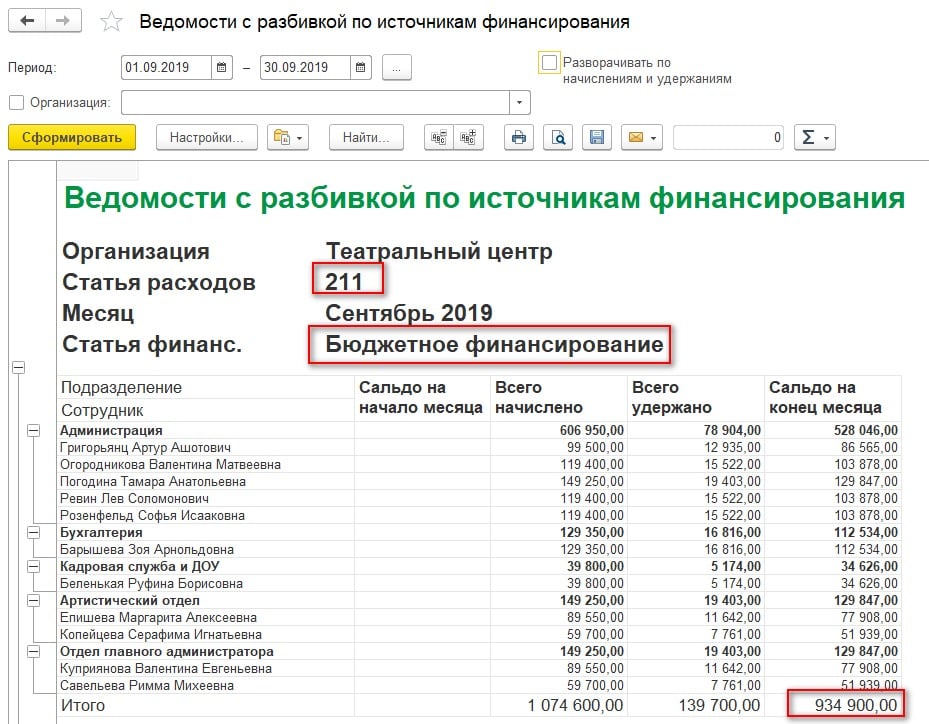Select employee Савельева Римма Михеевна
This screenshot has width=929, height=724.
coord(147,685)
